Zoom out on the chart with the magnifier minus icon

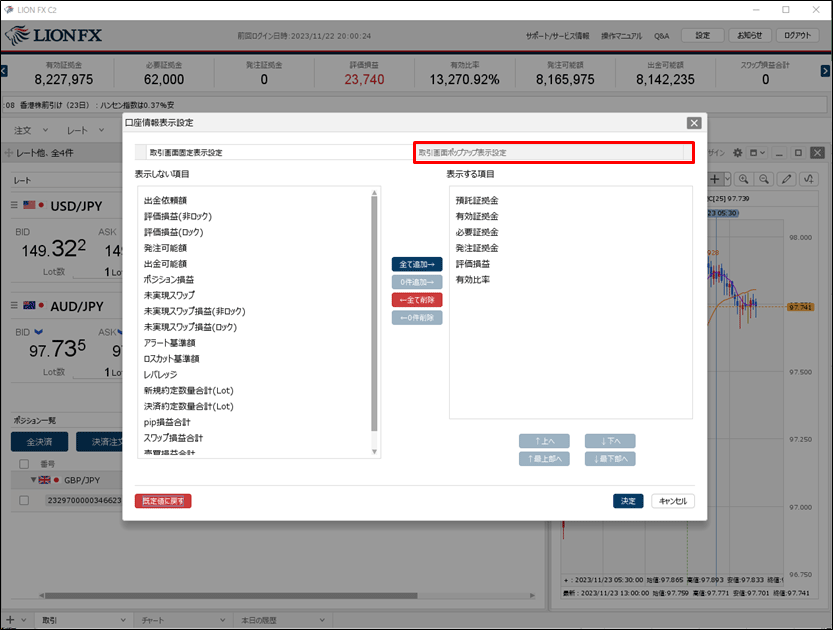pyautogui.click(x=764, y=179)
